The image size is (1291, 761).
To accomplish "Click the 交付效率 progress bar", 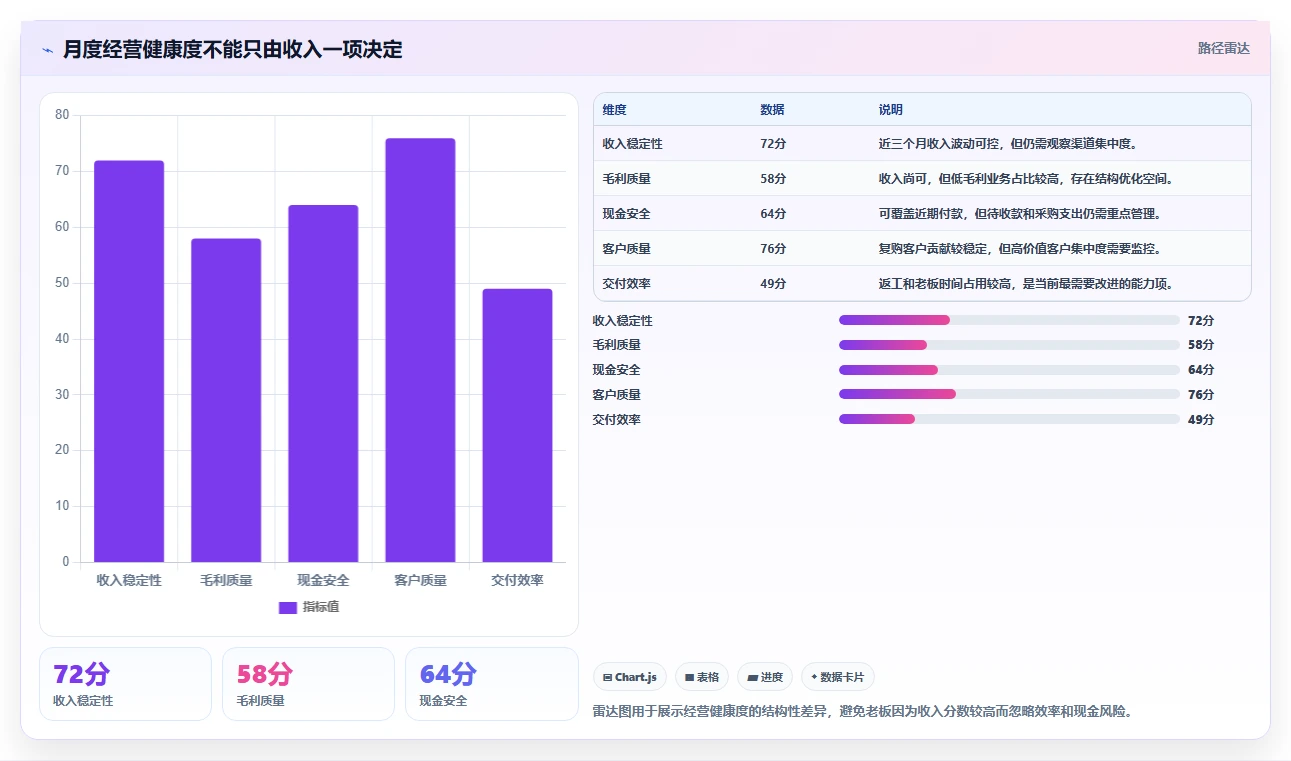I will [1009, 419].
